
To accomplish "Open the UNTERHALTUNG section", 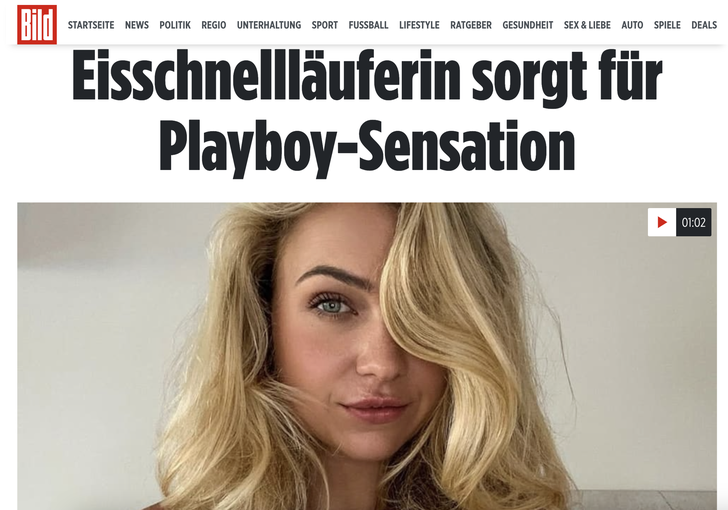I will tap(269, 25).
